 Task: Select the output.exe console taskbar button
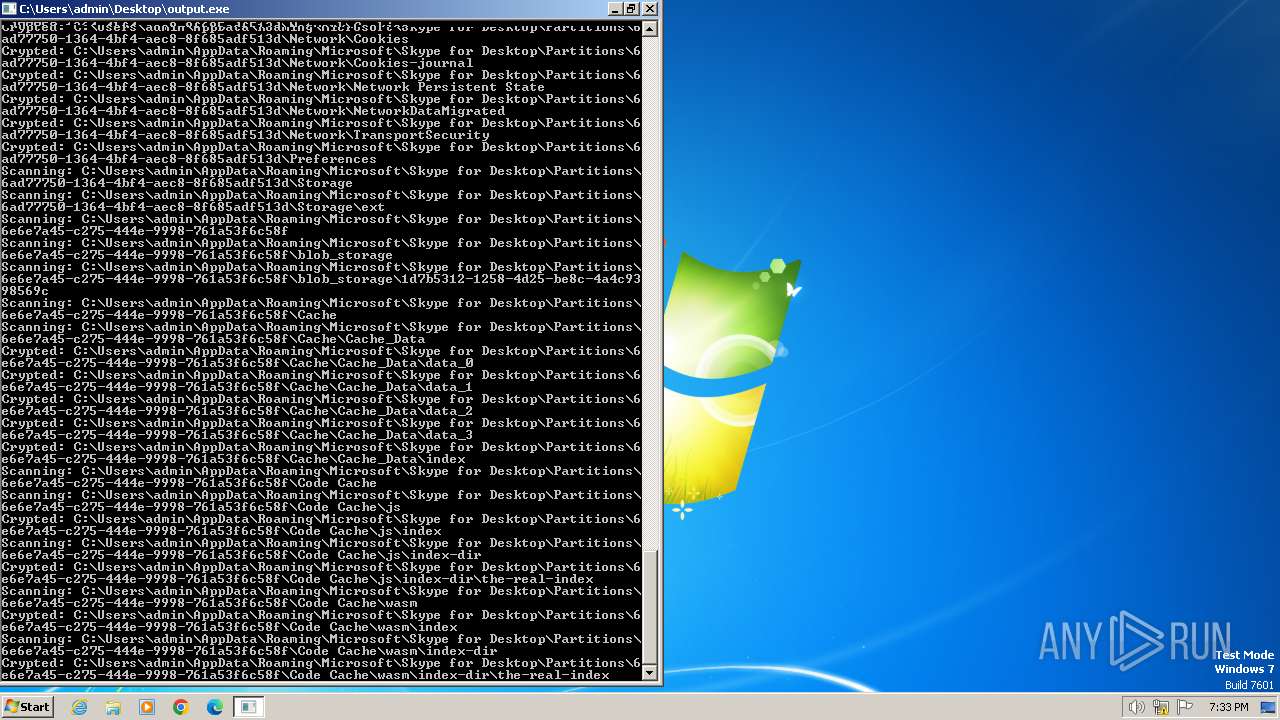point(248,707)
